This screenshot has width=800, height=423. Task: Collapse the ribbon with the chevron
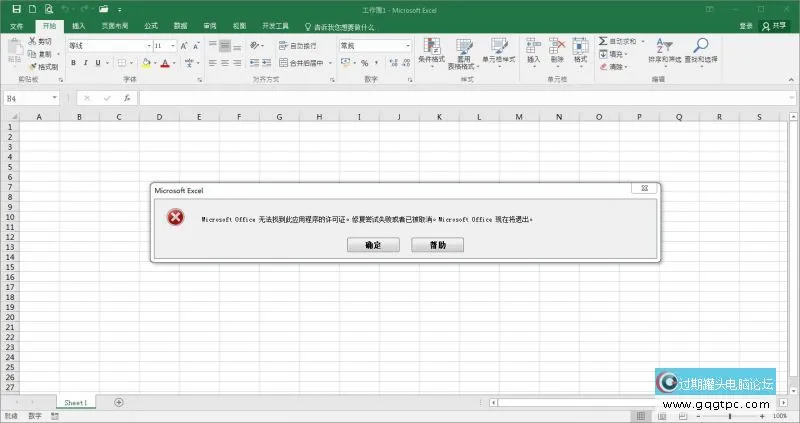(791, 80)
